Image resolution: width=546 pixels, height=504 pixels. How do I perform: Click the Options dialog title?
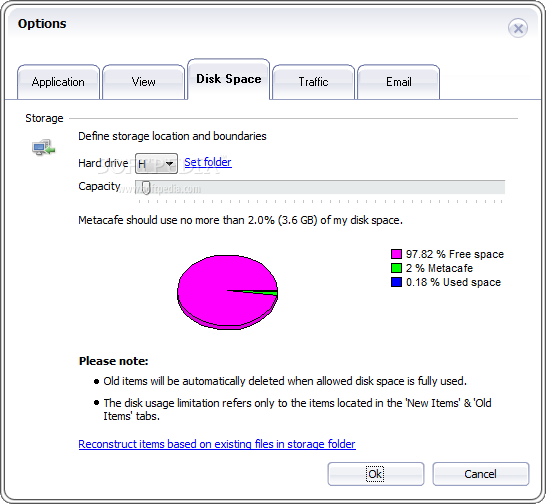click(x=42, y=24)
